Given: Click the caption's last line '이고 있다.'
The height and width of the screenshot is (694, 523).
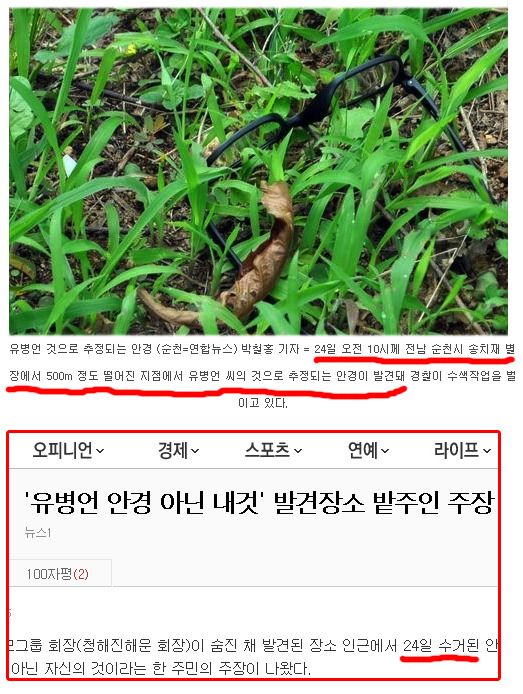Looking at the screenshot, I should click(263, 403).
